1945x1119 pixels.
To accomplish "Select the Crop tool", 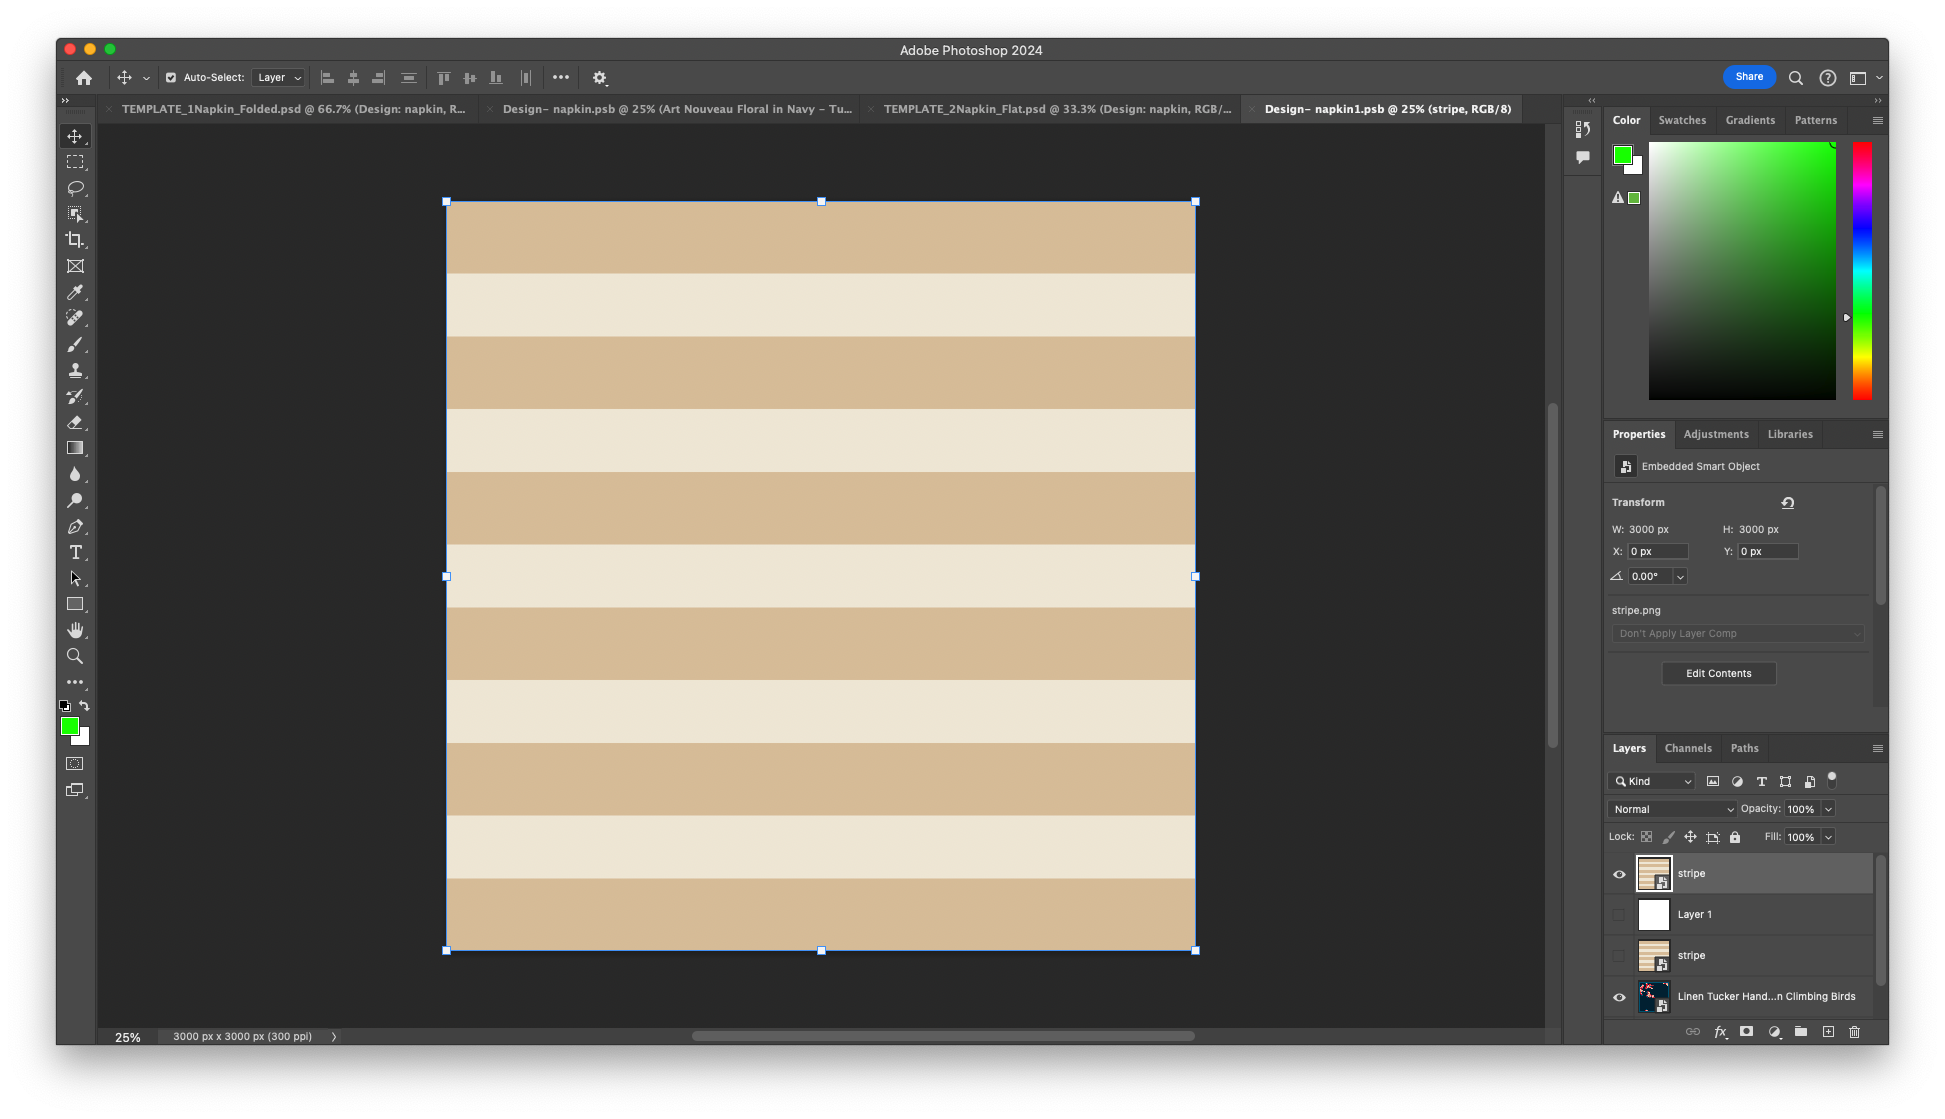I will [75, 240].
